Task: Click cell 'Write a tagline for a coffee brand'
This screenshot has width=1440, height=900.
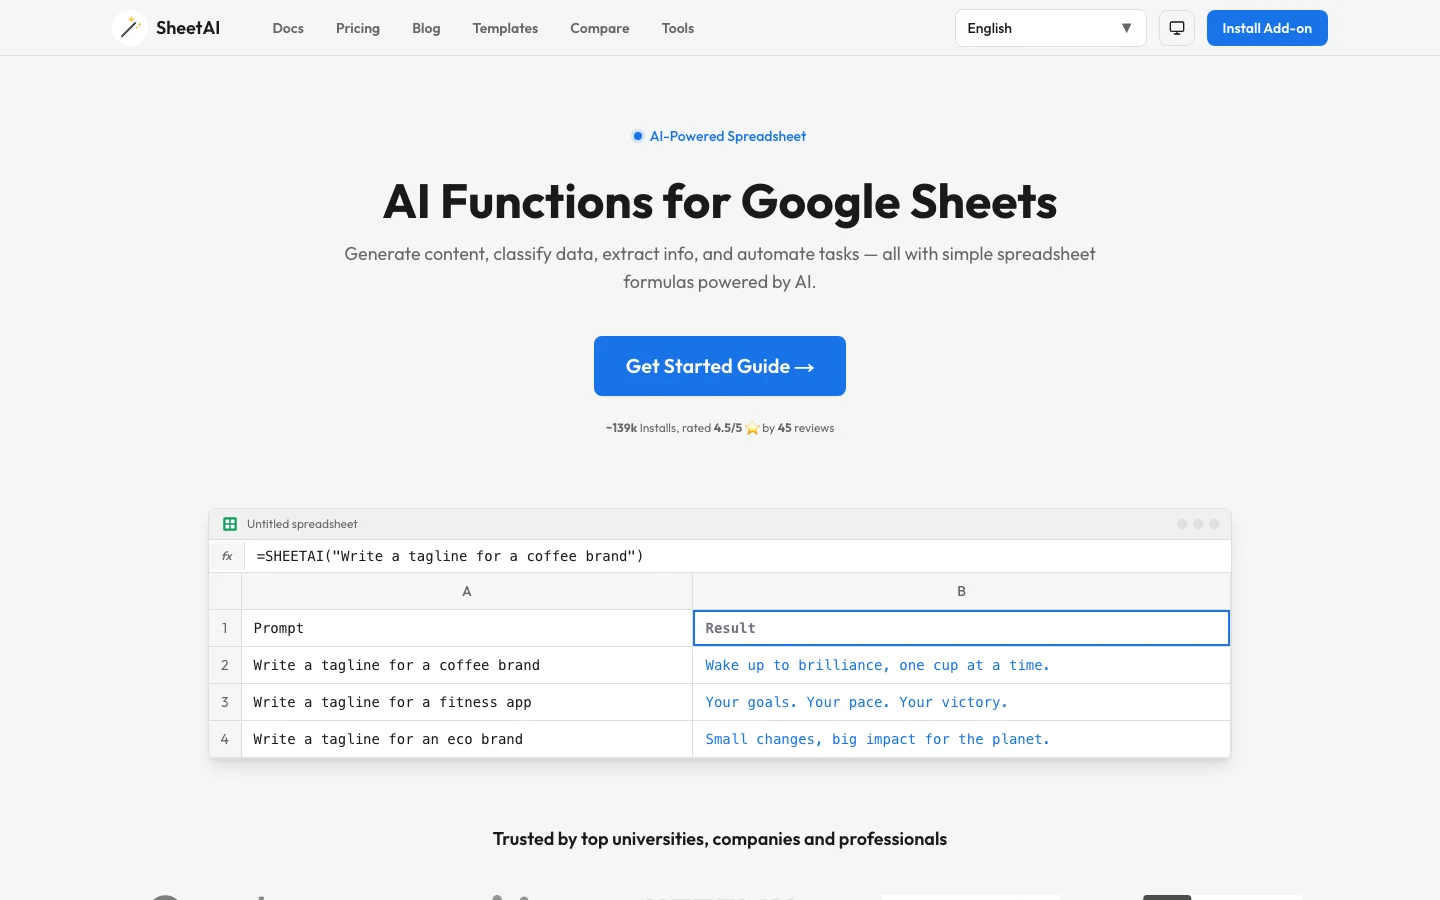Action: [x=467, y=665]
